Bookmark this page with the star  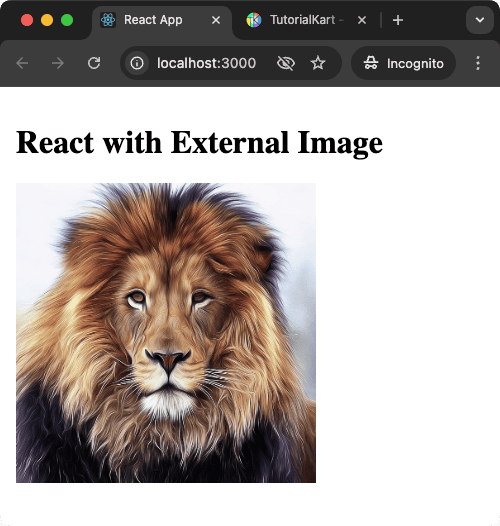318,63
